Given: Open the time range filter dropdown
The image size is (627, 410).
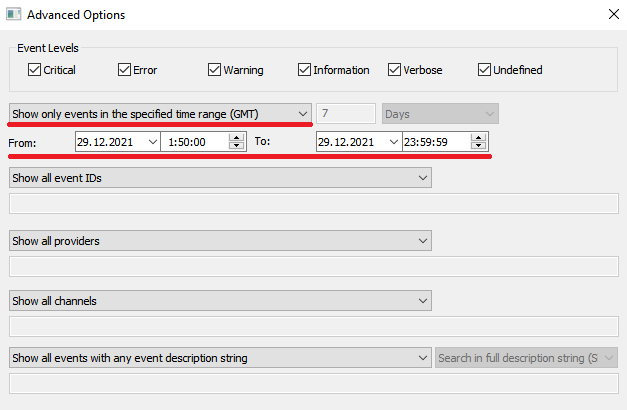Looking at the screenshot, I should [x=303, y=114].
